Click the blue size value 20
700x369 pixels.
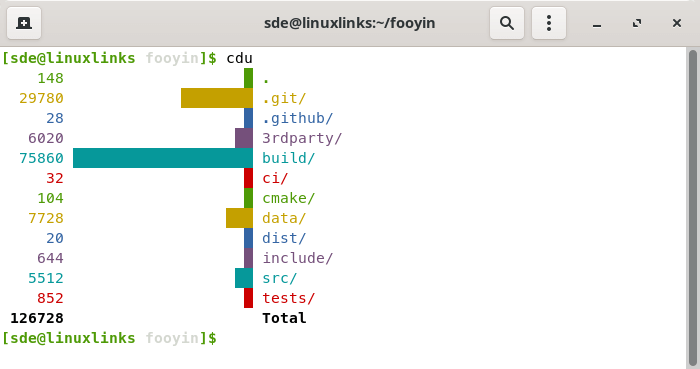[55, 238]
